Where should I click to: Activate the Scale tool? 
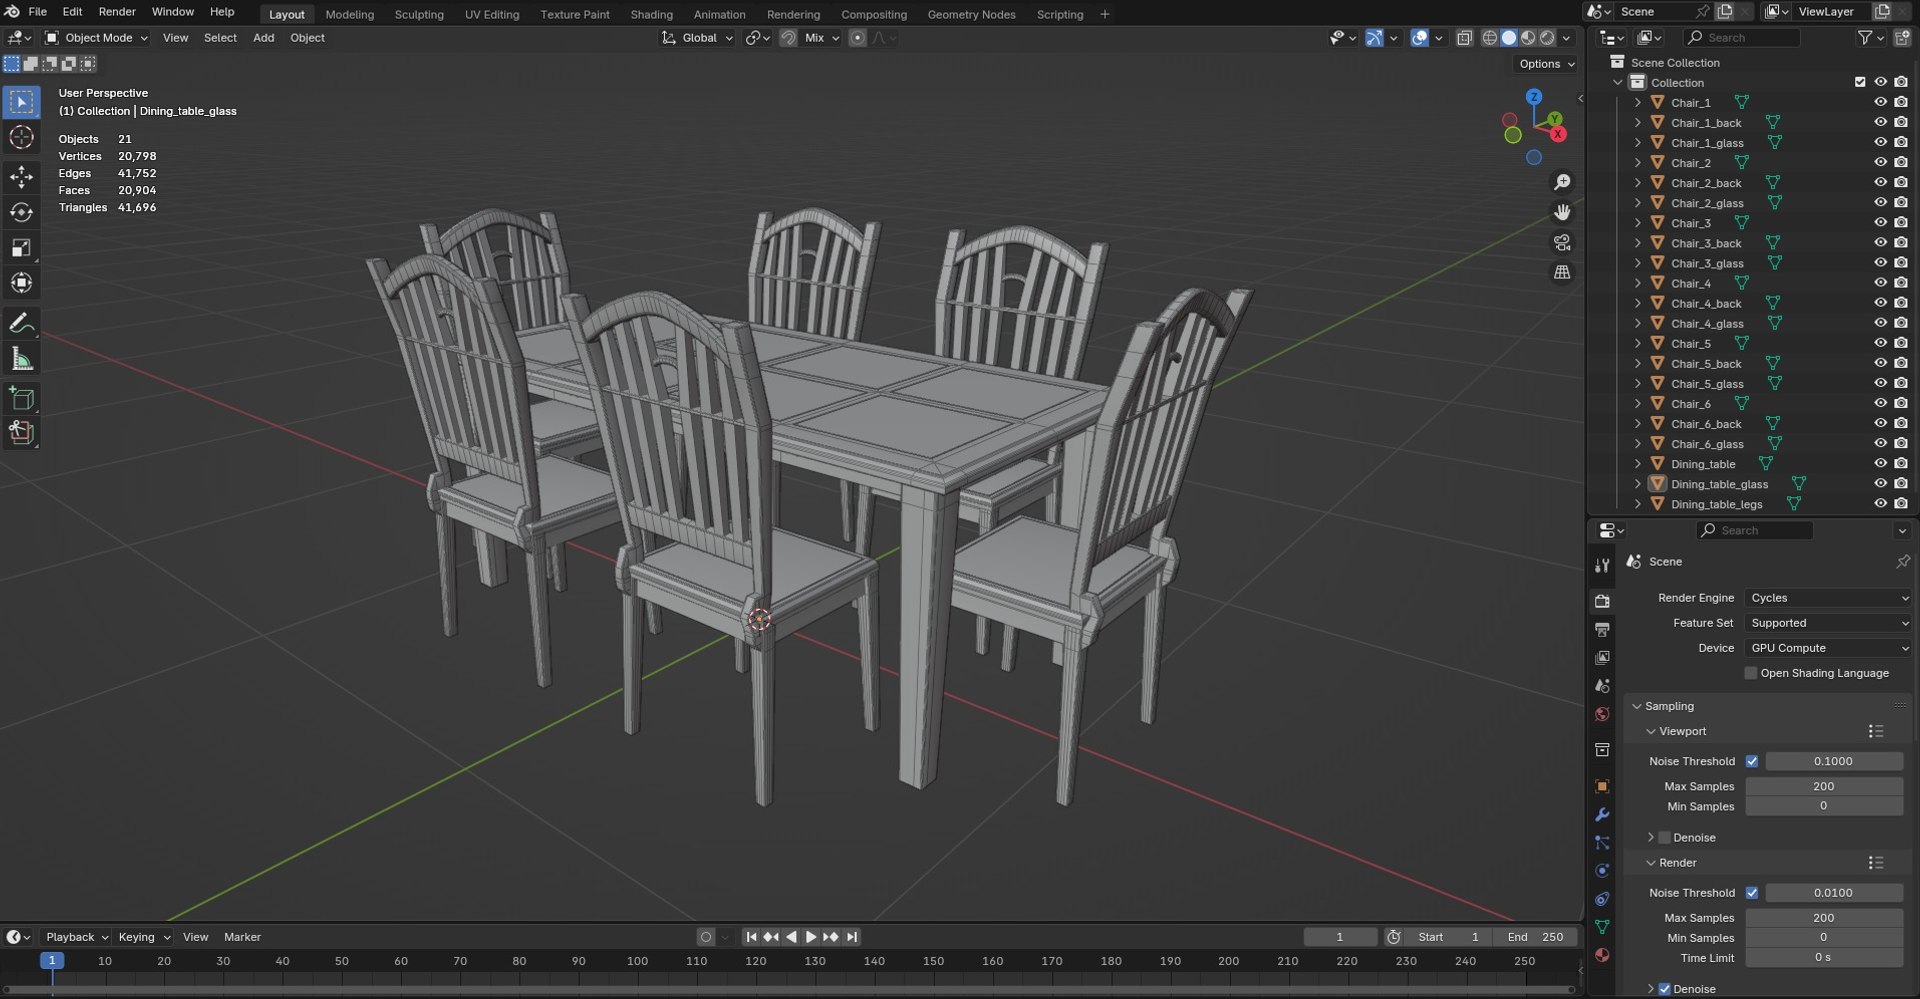tap(21, 248)
